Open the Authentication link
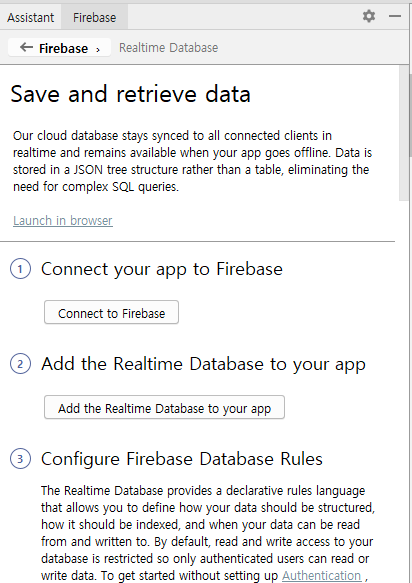 tap(321, 575)
